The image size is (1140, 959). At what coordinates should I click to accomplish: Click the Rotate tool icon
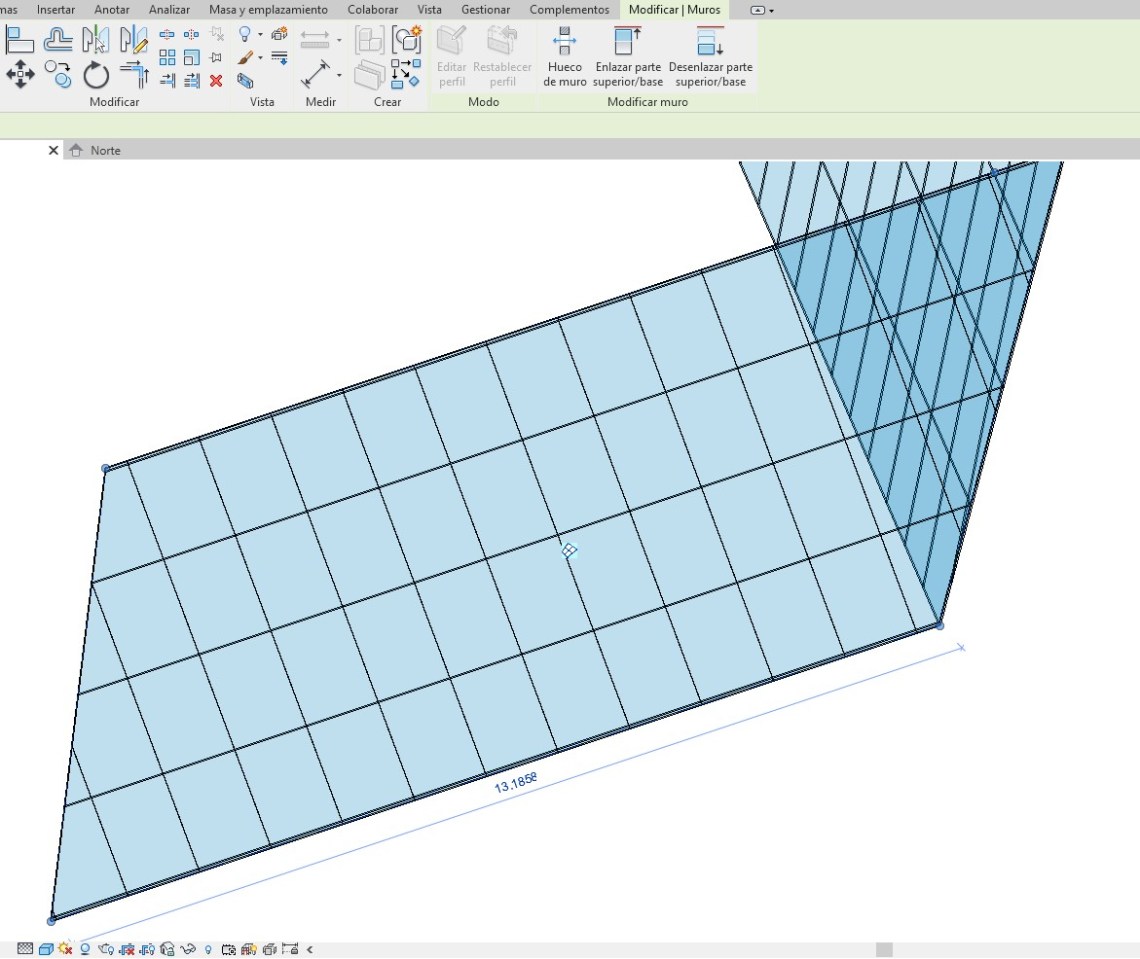click(96, 74)
